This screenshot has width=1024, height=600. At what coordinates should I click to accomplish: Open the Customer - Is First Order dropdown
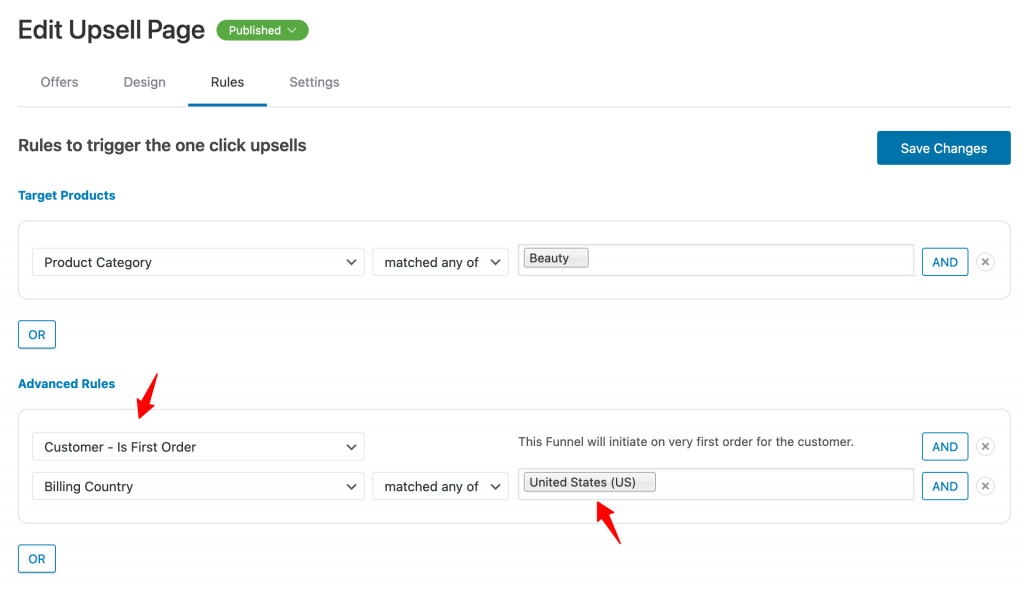(198, 447)
